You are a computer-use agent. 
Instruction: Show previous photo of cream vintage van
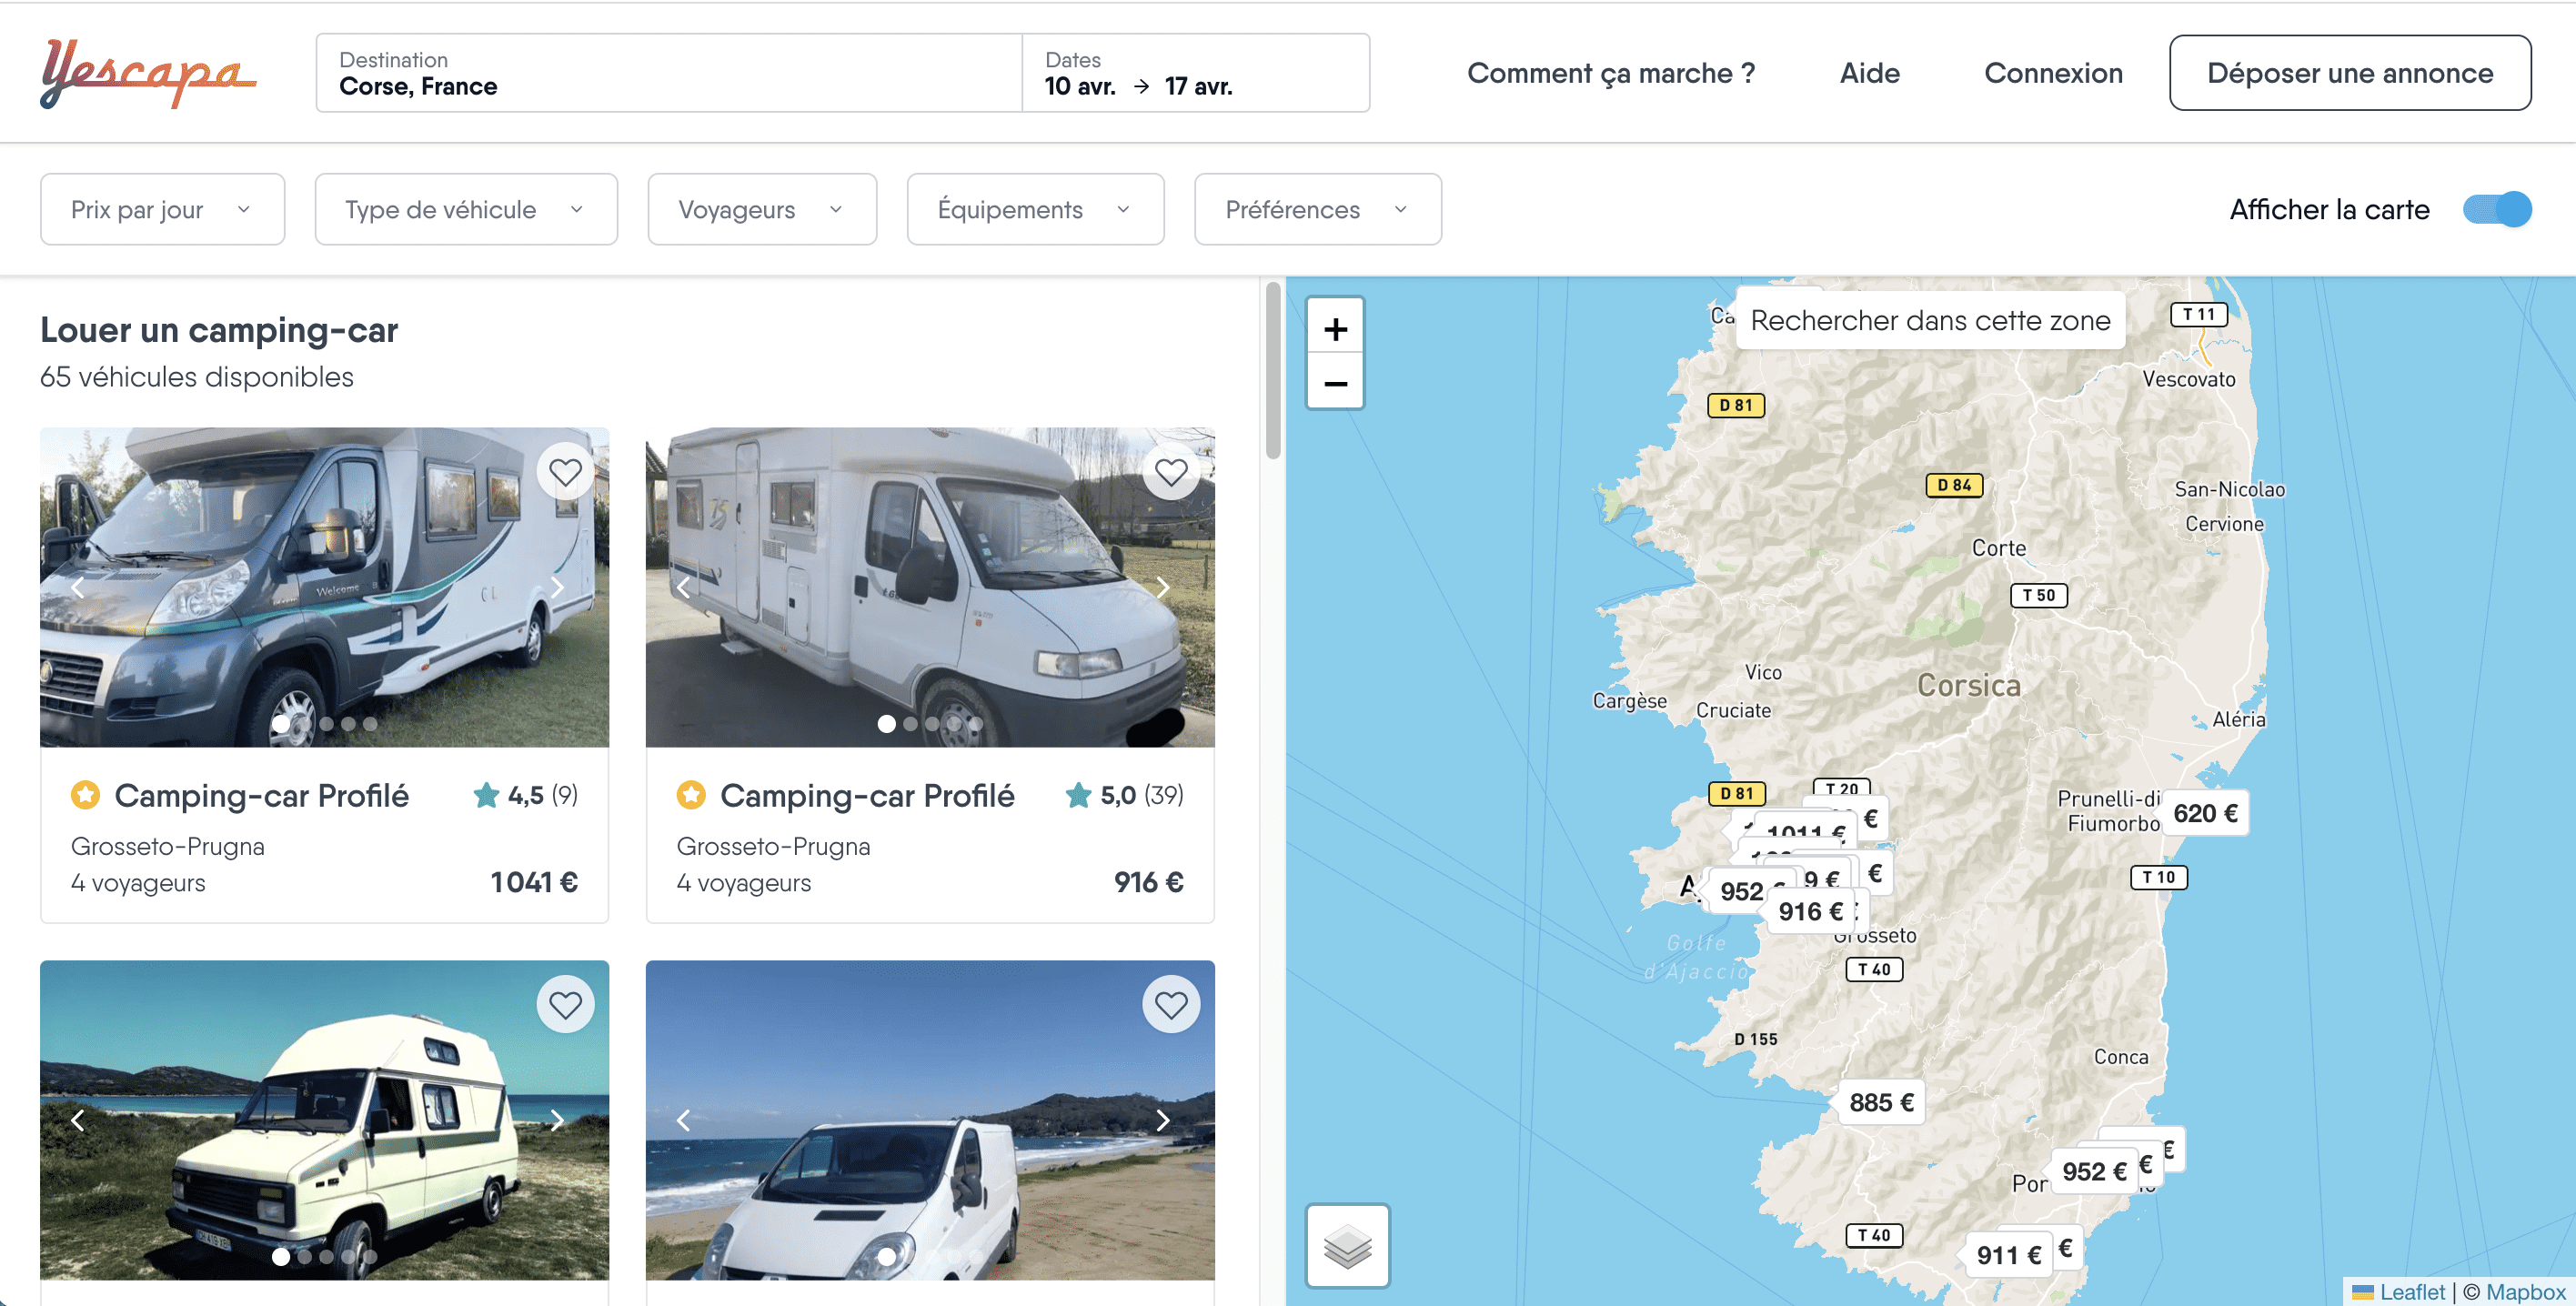[x=78, y=1120]
